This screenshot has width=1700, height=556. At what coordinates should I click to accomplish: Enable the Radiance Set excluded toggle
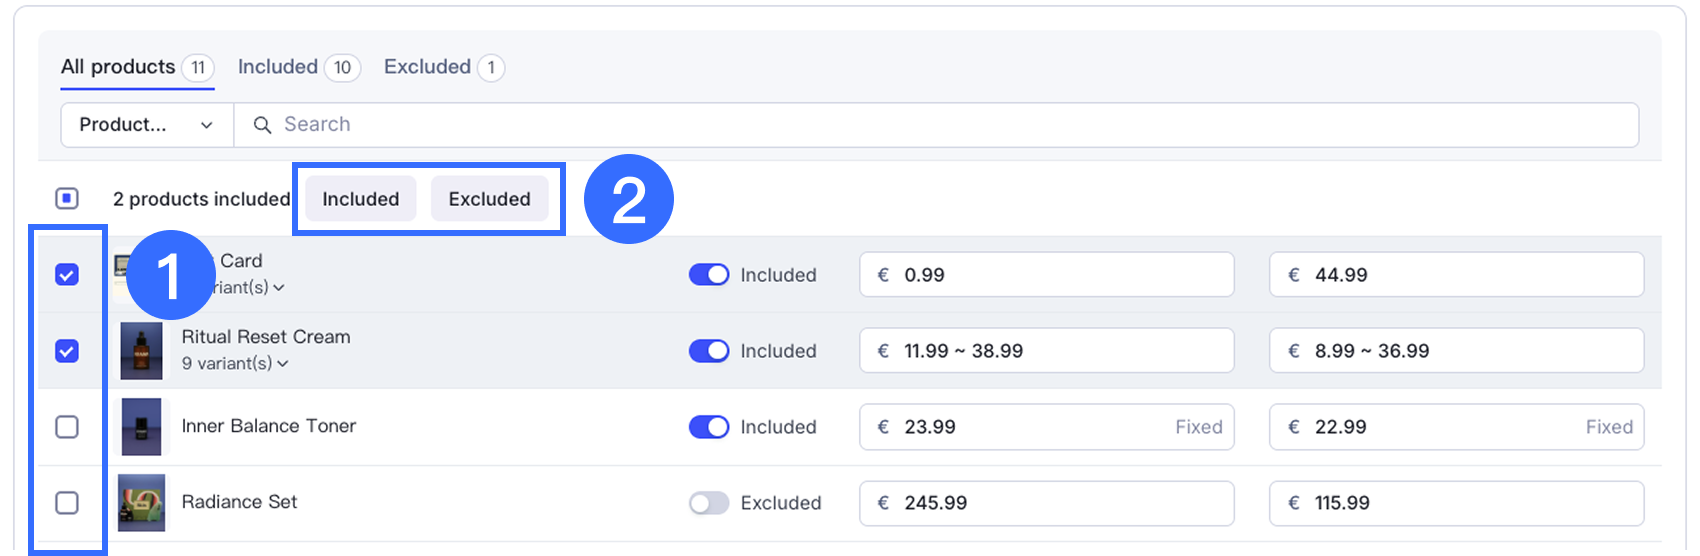709,503
